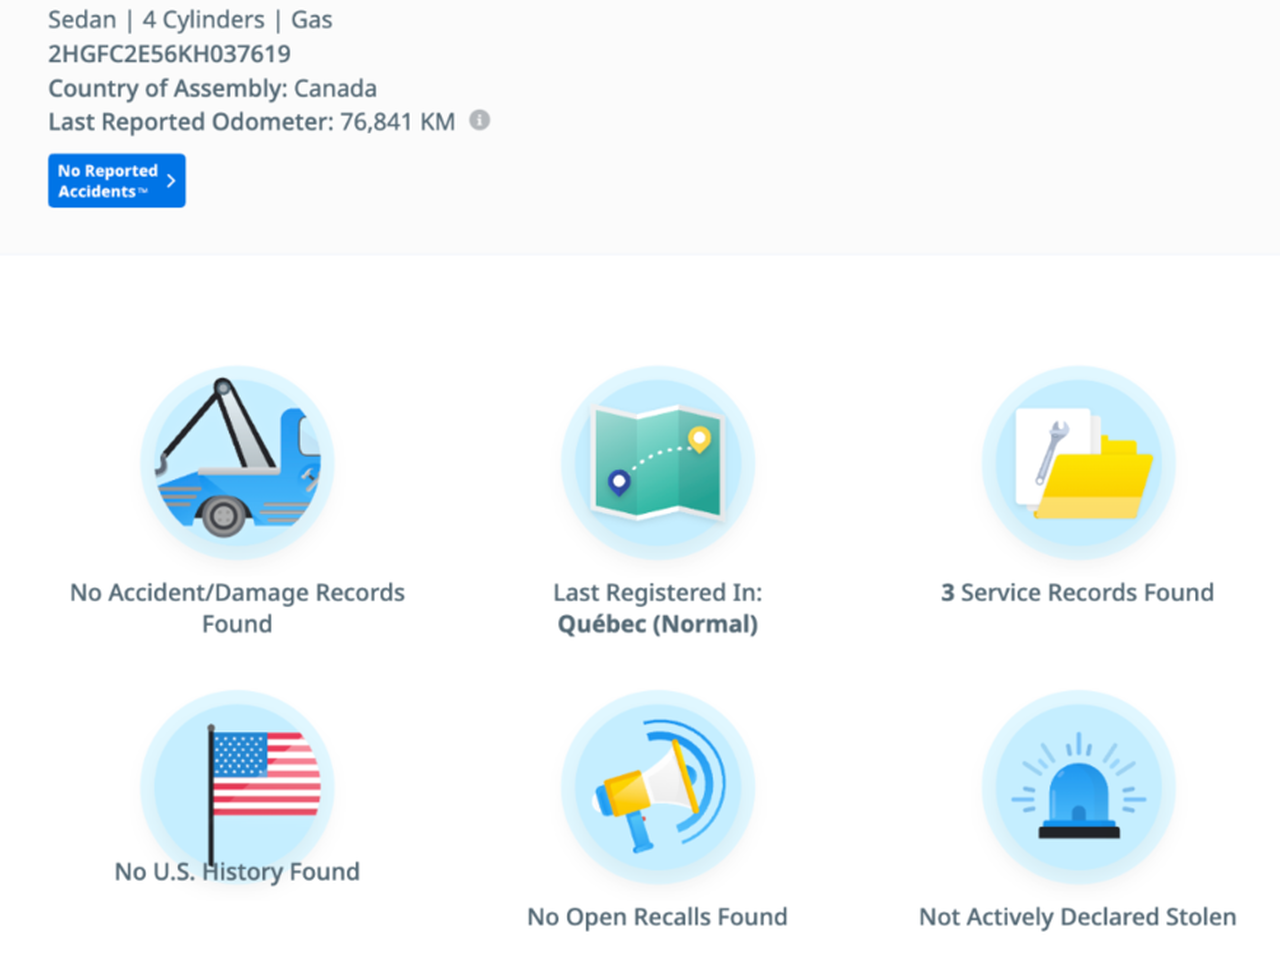Click Last Registered In Québec label
The height and width of the screenshot is (960, 1280).
(x=657, y=593)
